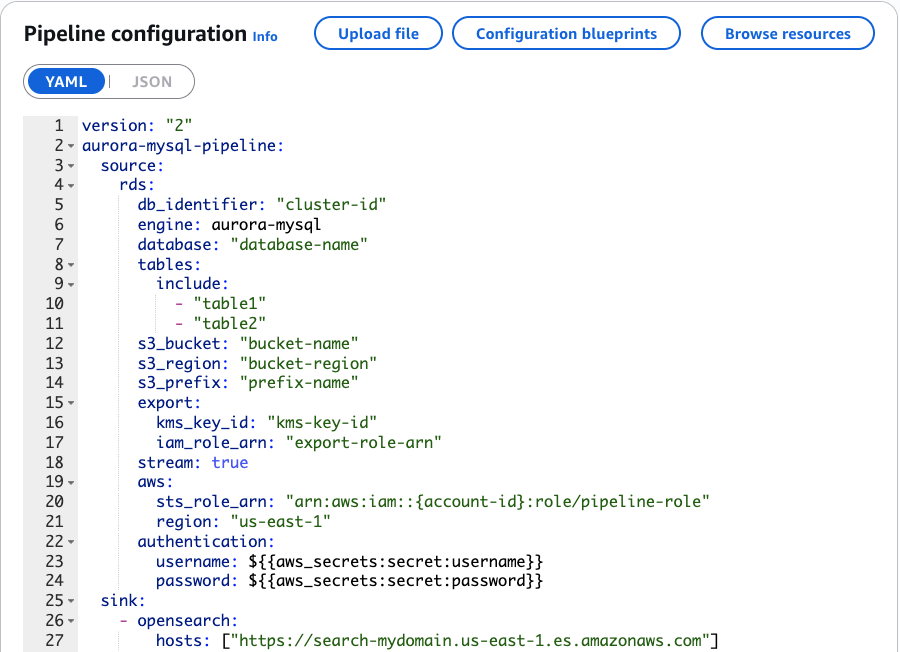Collapse the aws block on line 19

pyautogui.click(x=71, y=483)
